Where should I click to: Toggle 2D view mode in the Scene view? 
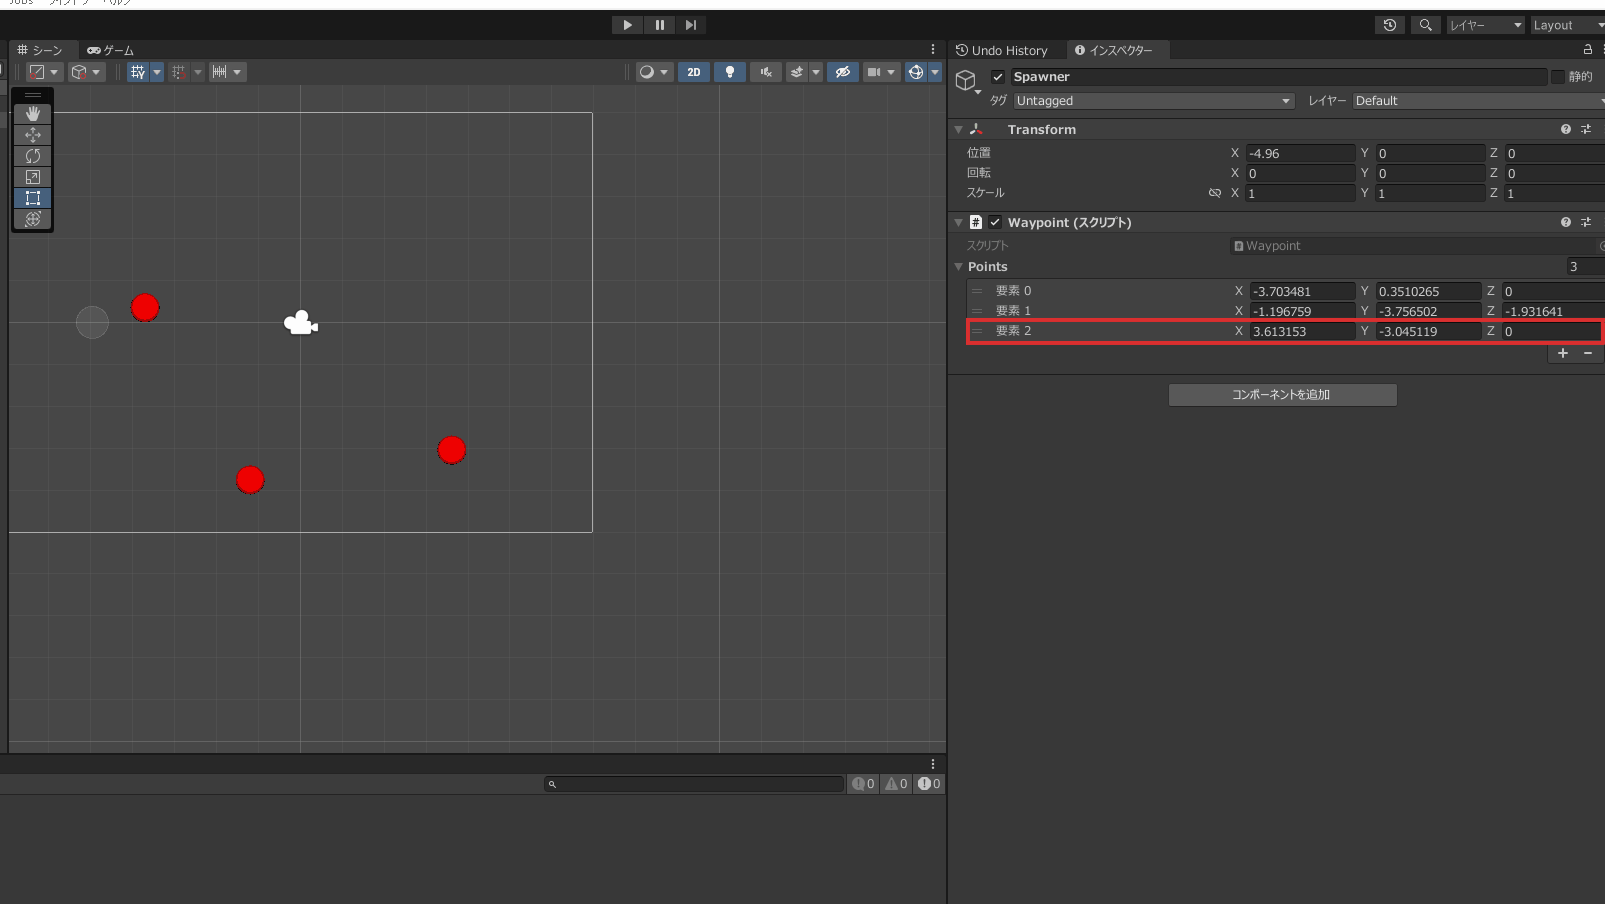tap(693, 71)
